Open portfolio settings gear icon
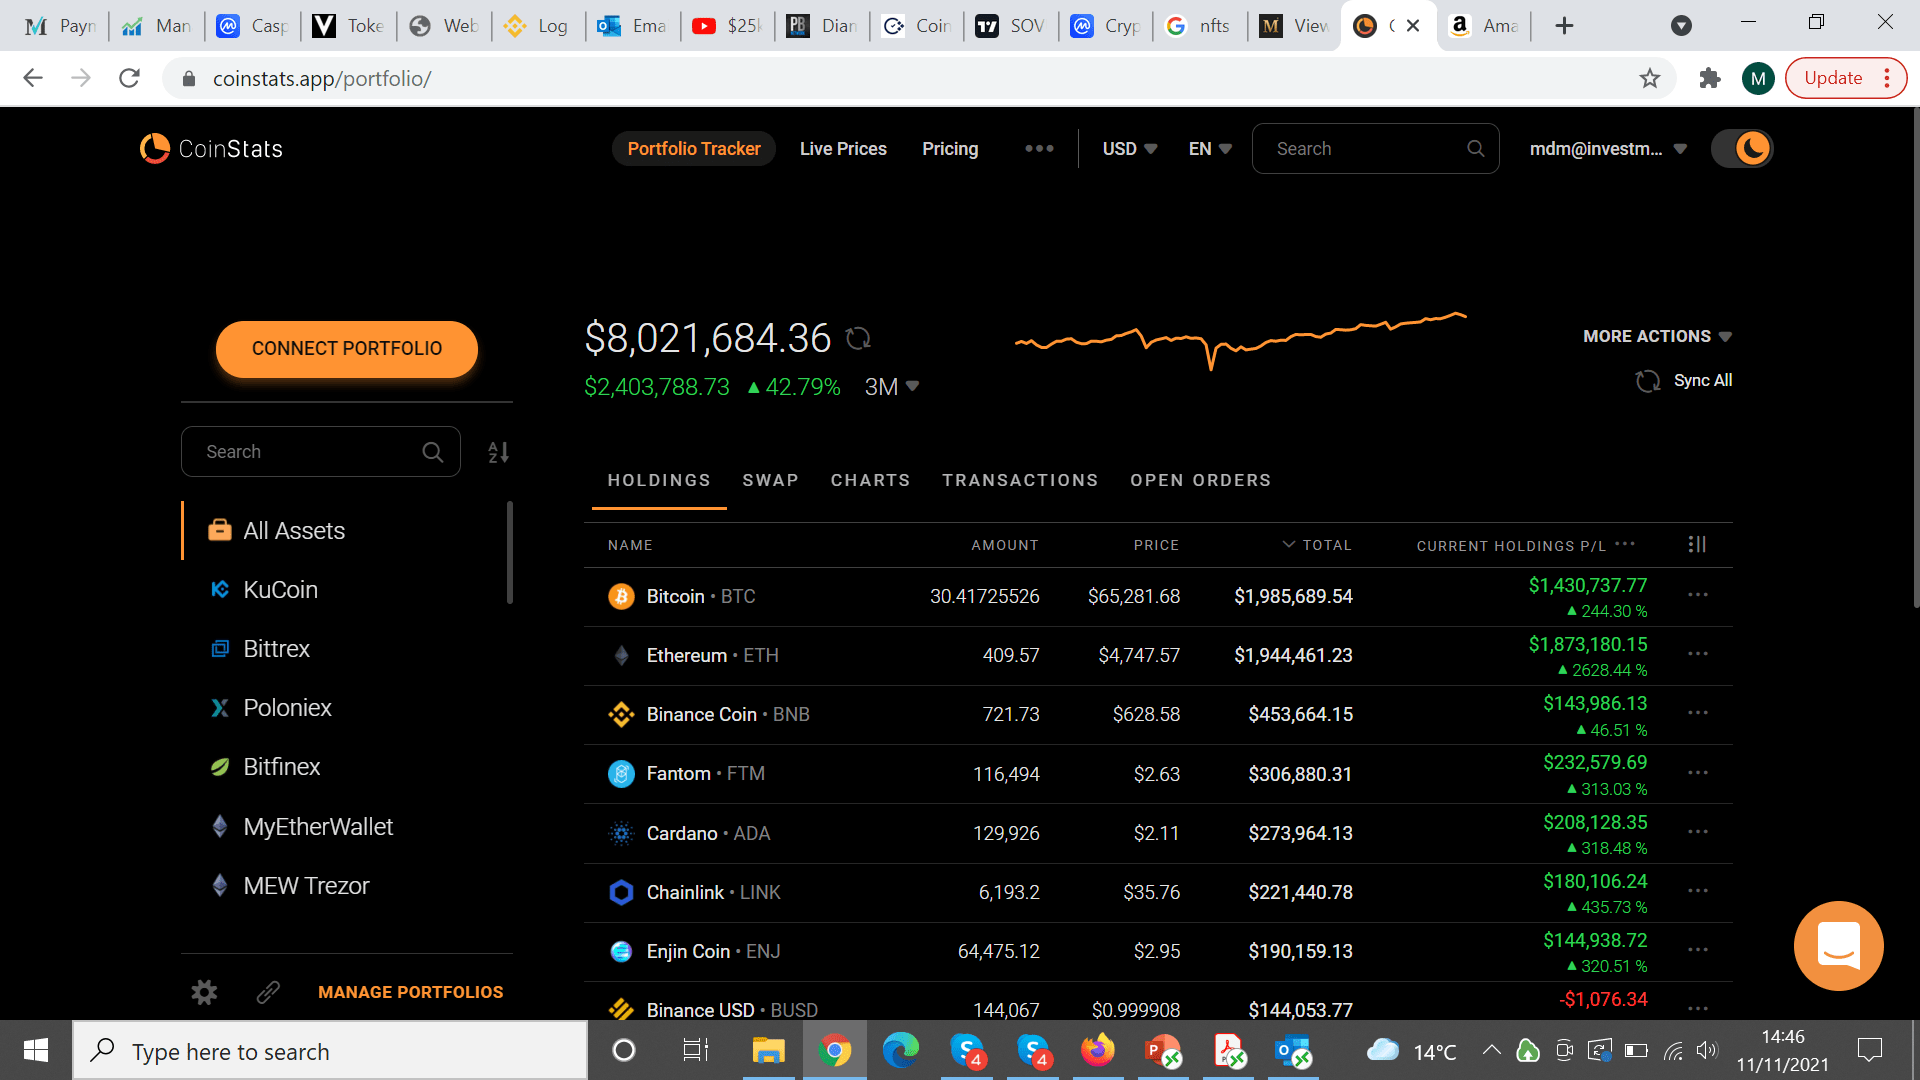1920x1080 pixels. [x=204, y=992]
